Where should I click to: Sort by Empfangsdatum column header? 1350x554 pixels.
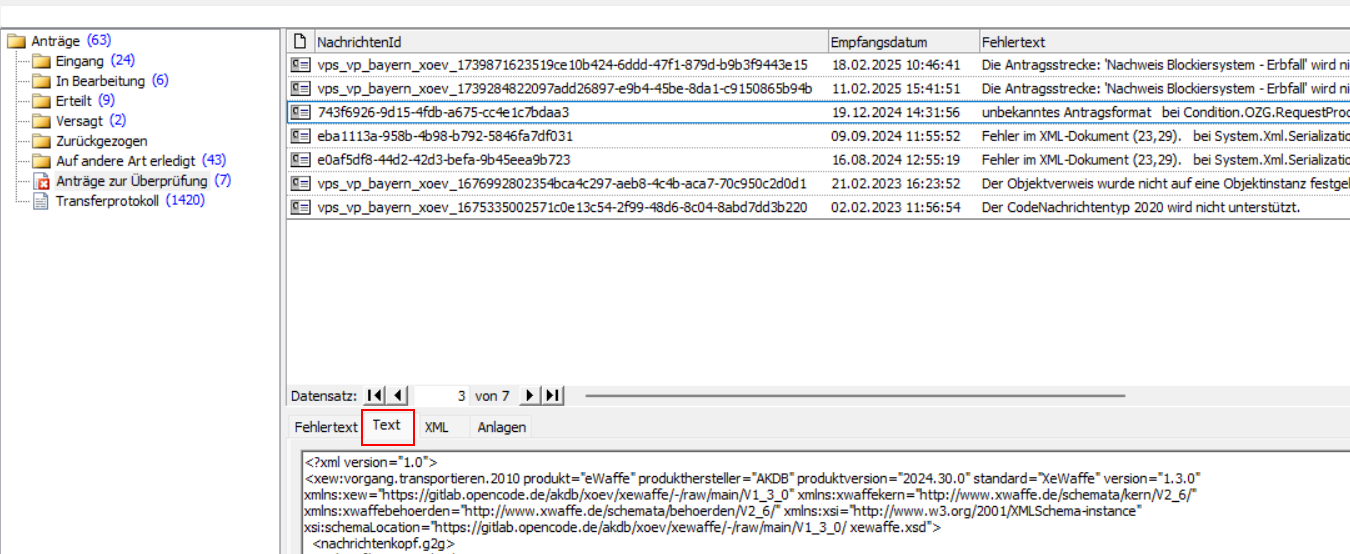(879, 42)
